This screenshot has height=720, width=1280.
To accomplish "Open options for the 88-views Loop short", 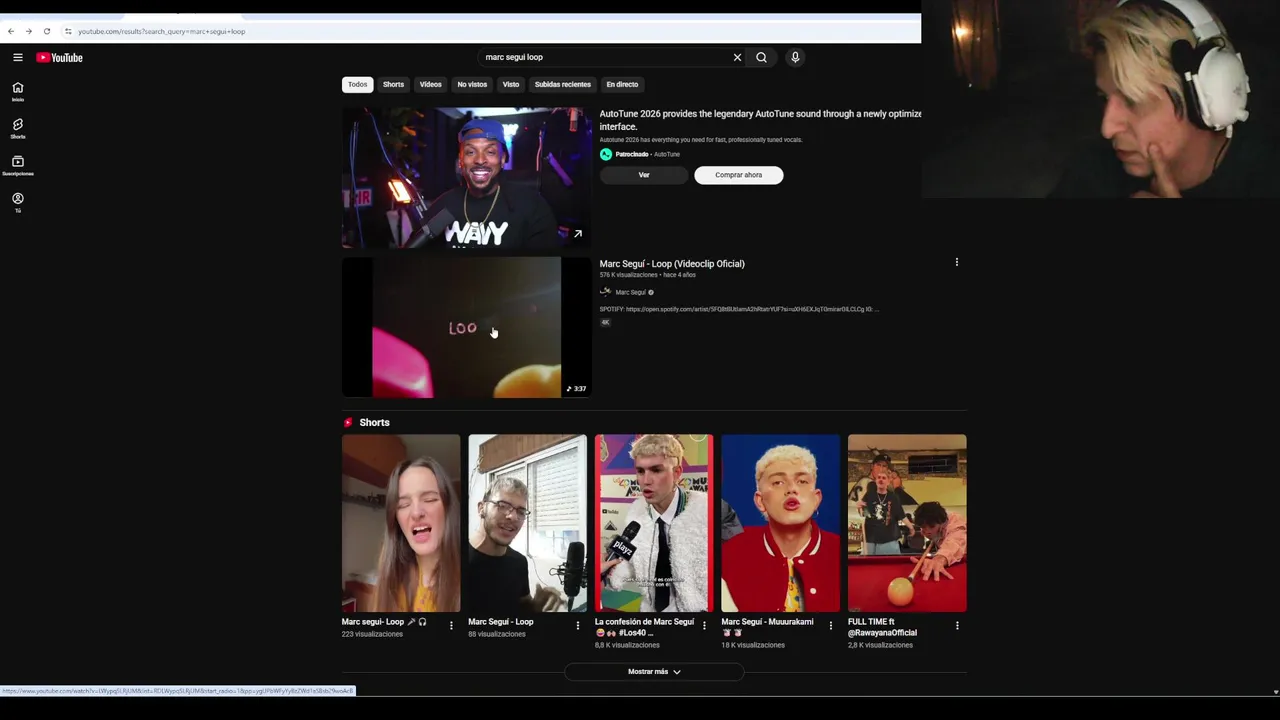I will pos(577,626).
